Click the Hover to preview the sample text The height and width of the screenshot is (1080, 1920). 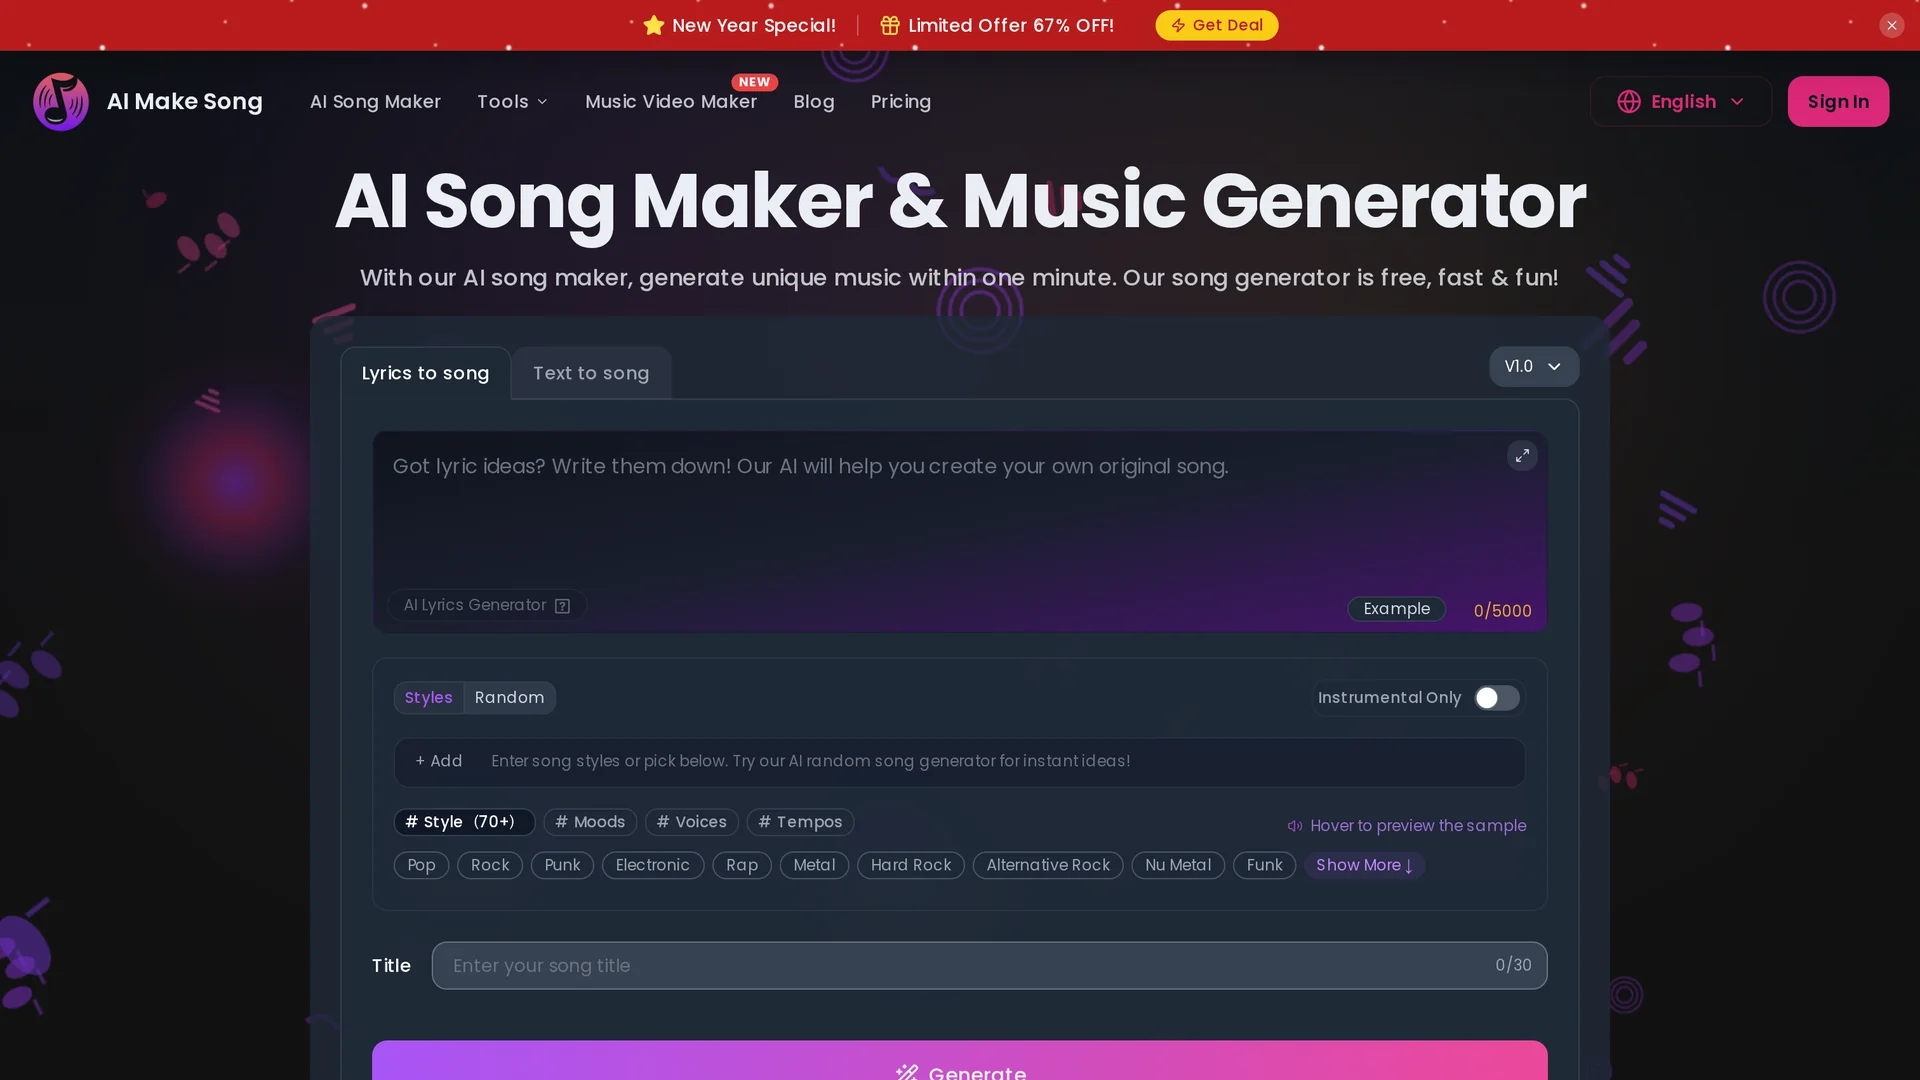click(1418, 826)
